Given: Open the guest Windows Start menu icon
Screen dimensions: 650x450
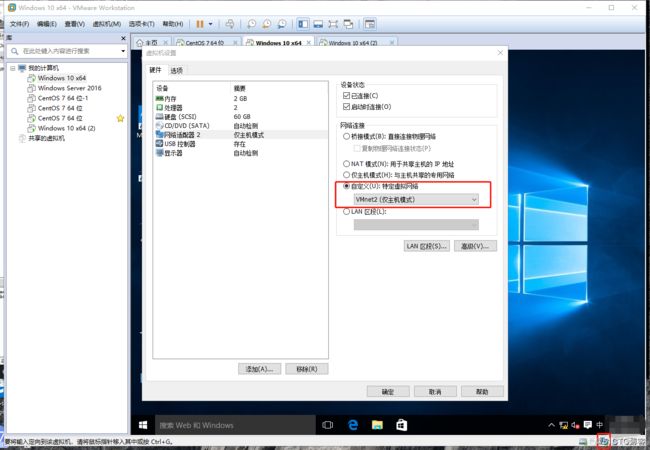Looking at the screenshot, I should click(143, 425).
